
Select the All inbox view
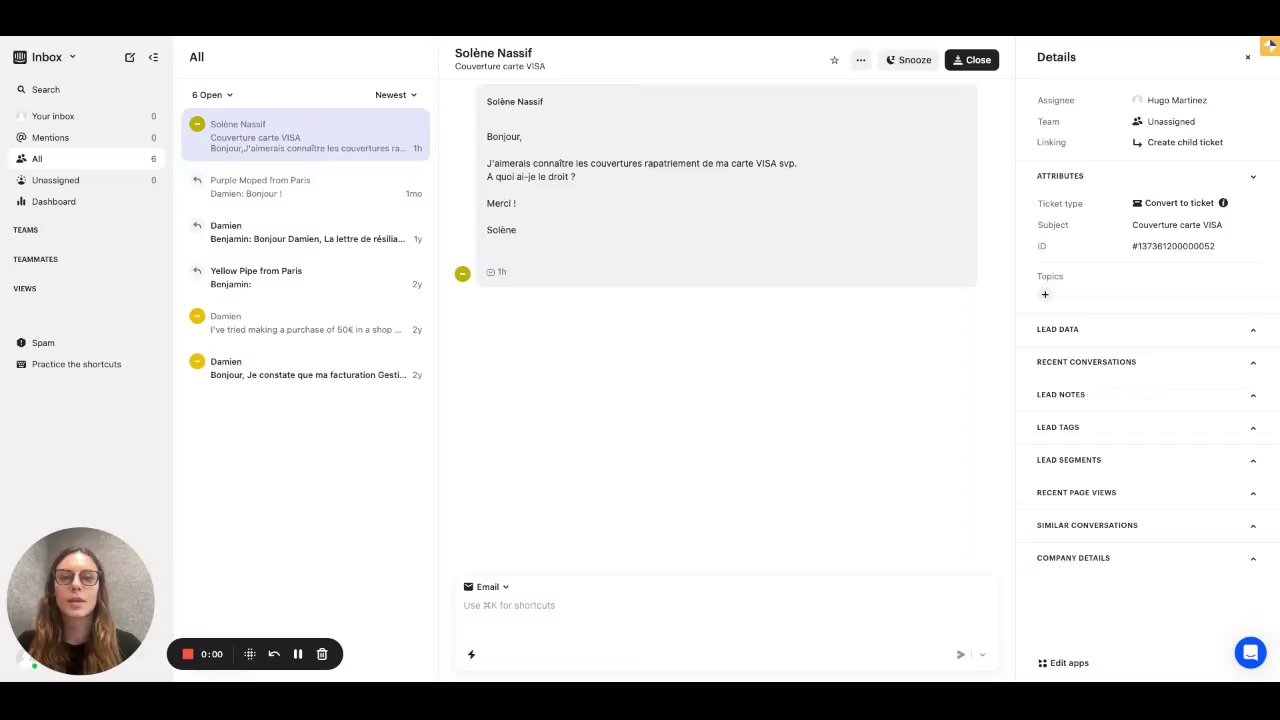(x=86, y=159)
